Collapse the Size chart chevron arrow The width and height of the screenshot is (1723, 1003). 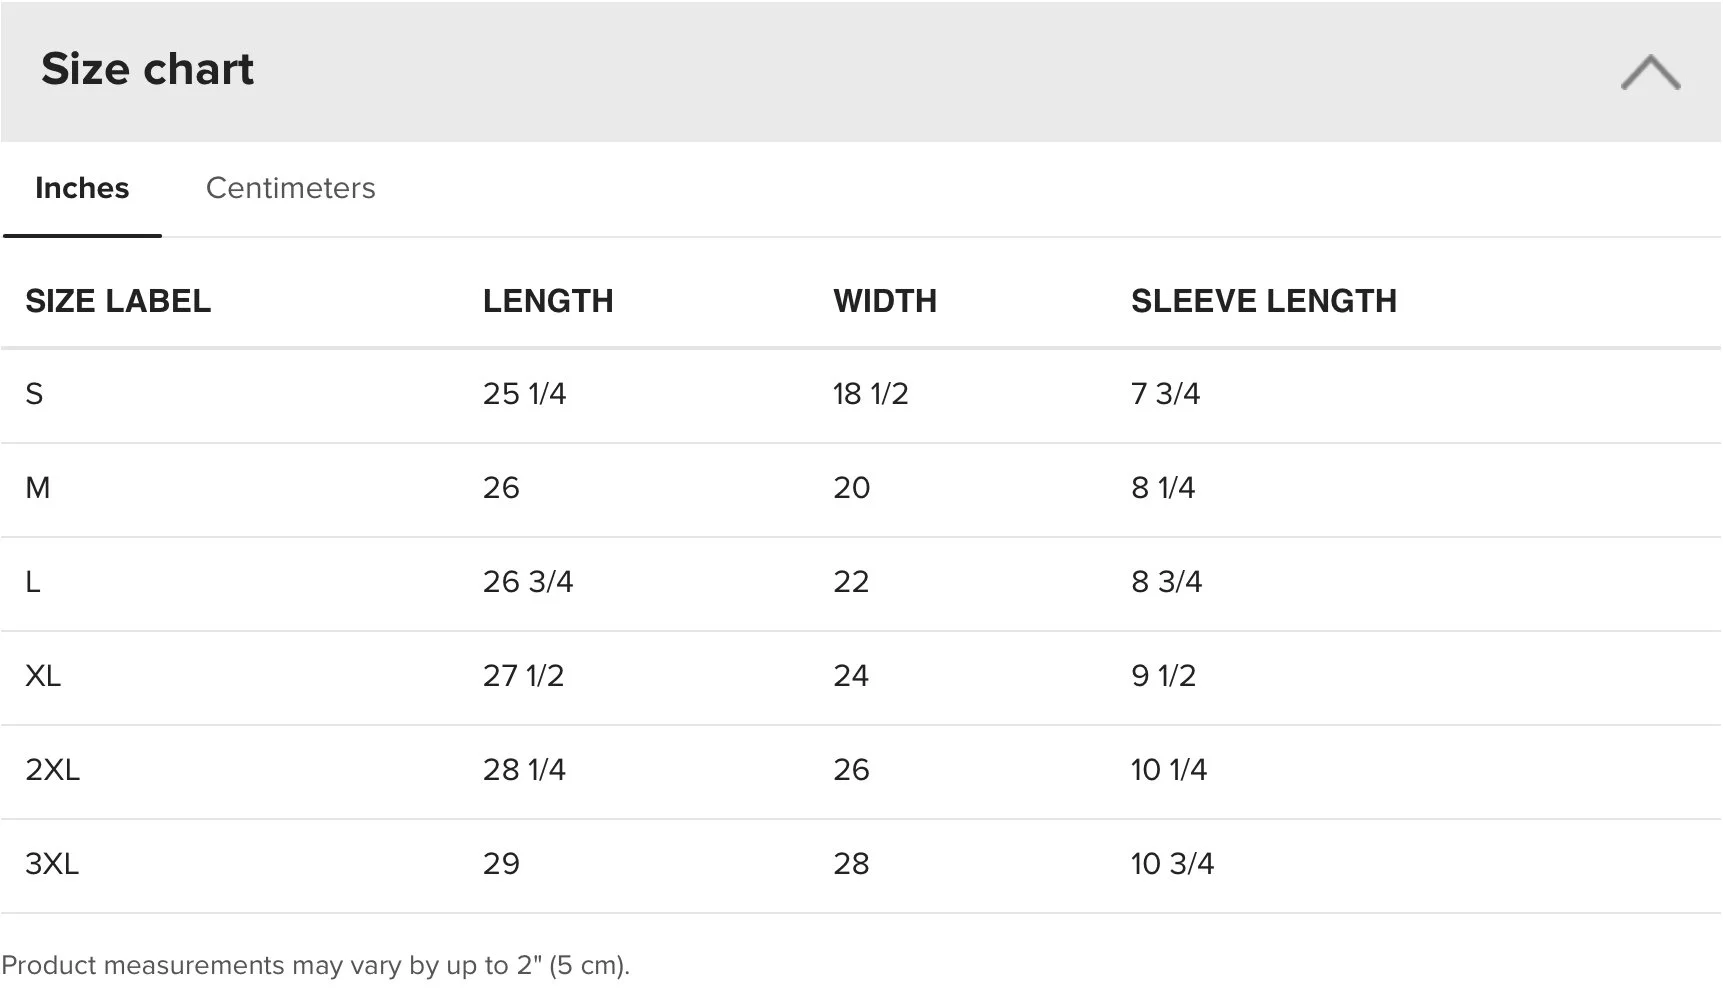pyautogui.click(x=1649, y=73)
